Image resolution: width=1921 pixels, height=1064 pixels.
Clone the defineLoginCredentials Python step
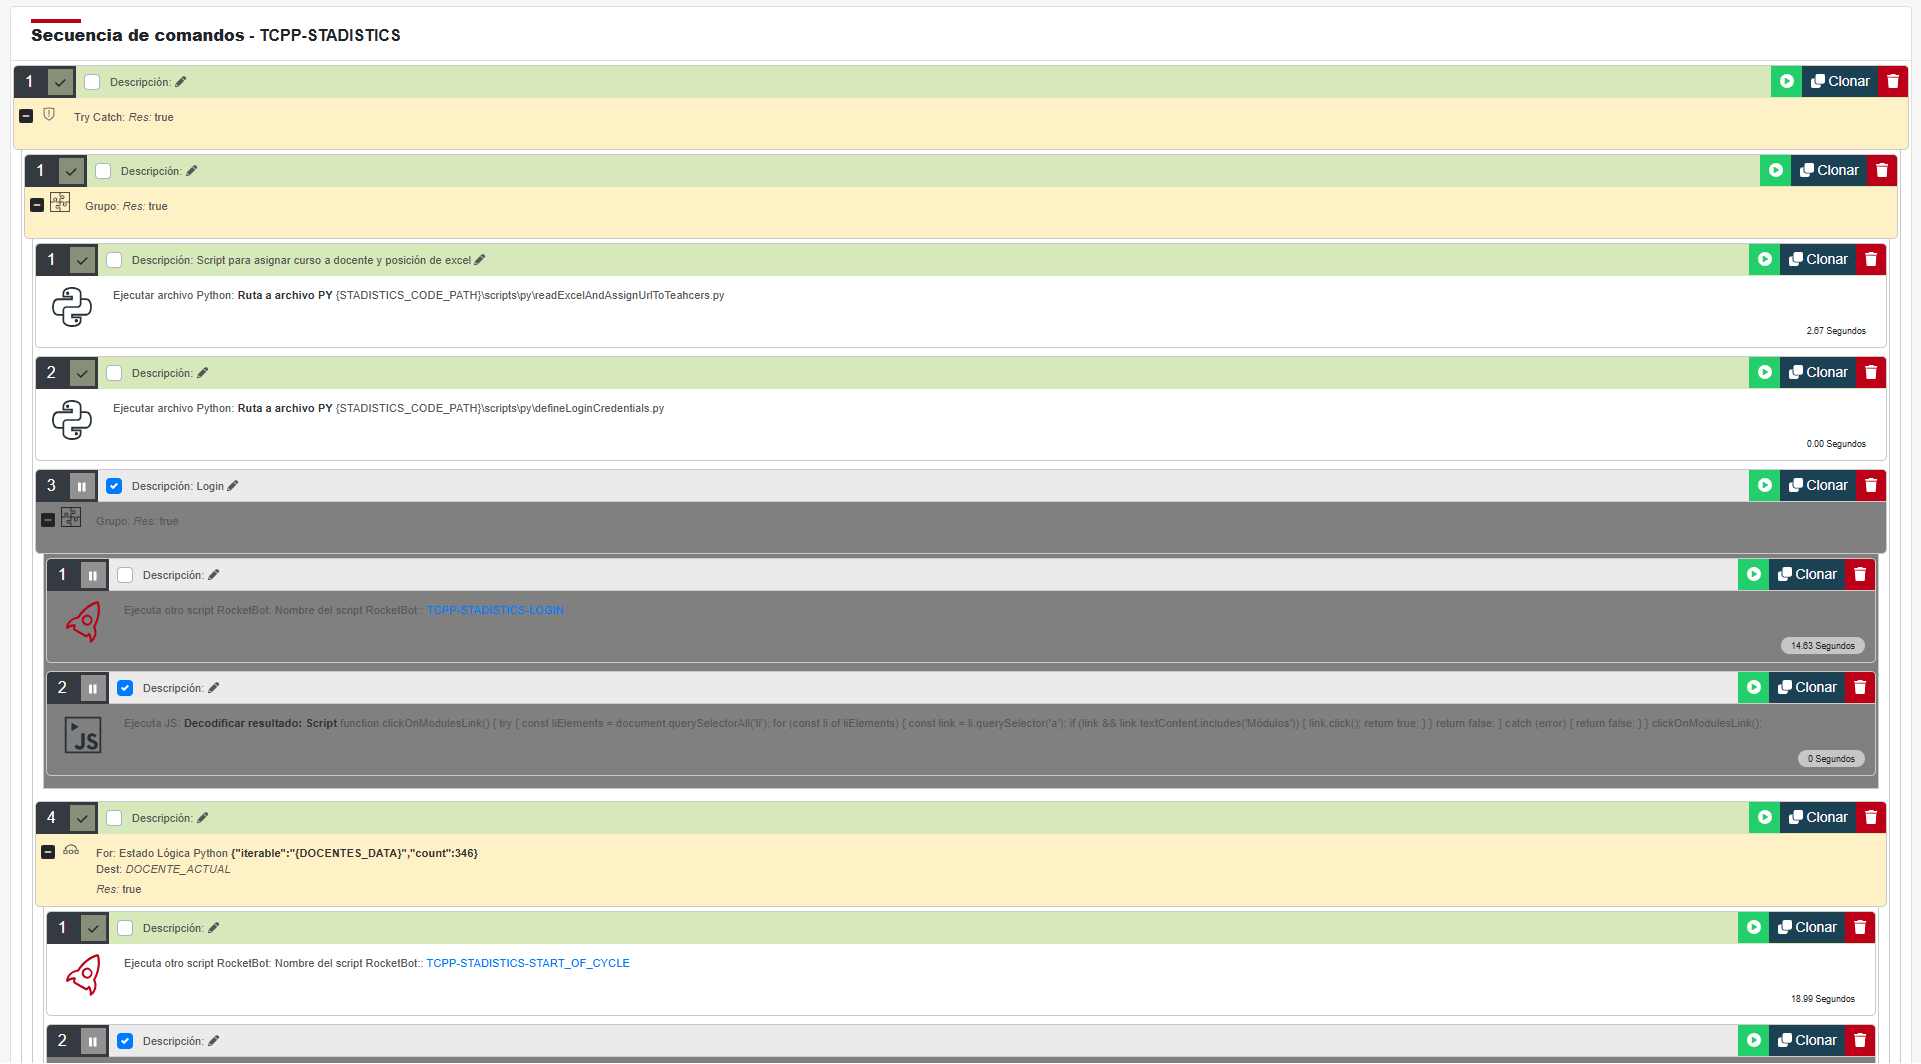click(x=1818, y=373)
